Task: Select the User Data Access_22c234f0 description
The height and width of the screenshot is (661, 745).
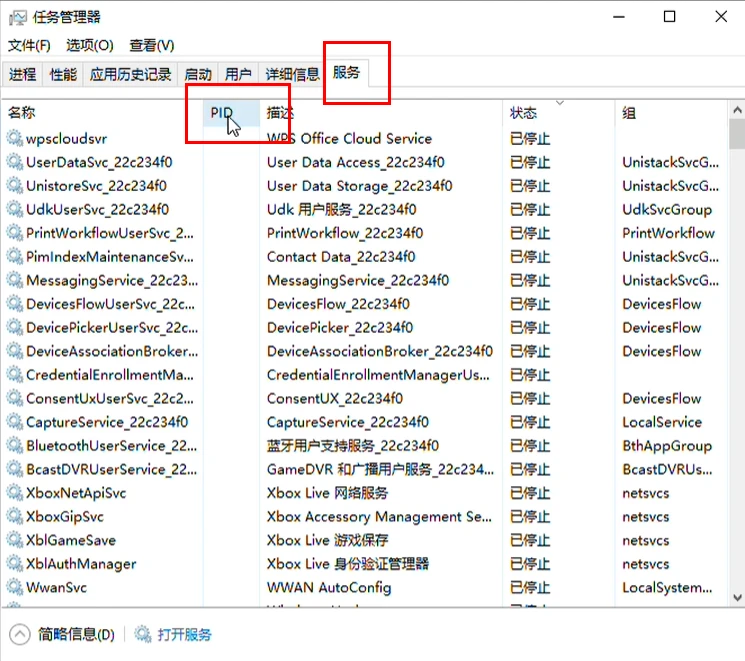Action: tap(355, 162)
